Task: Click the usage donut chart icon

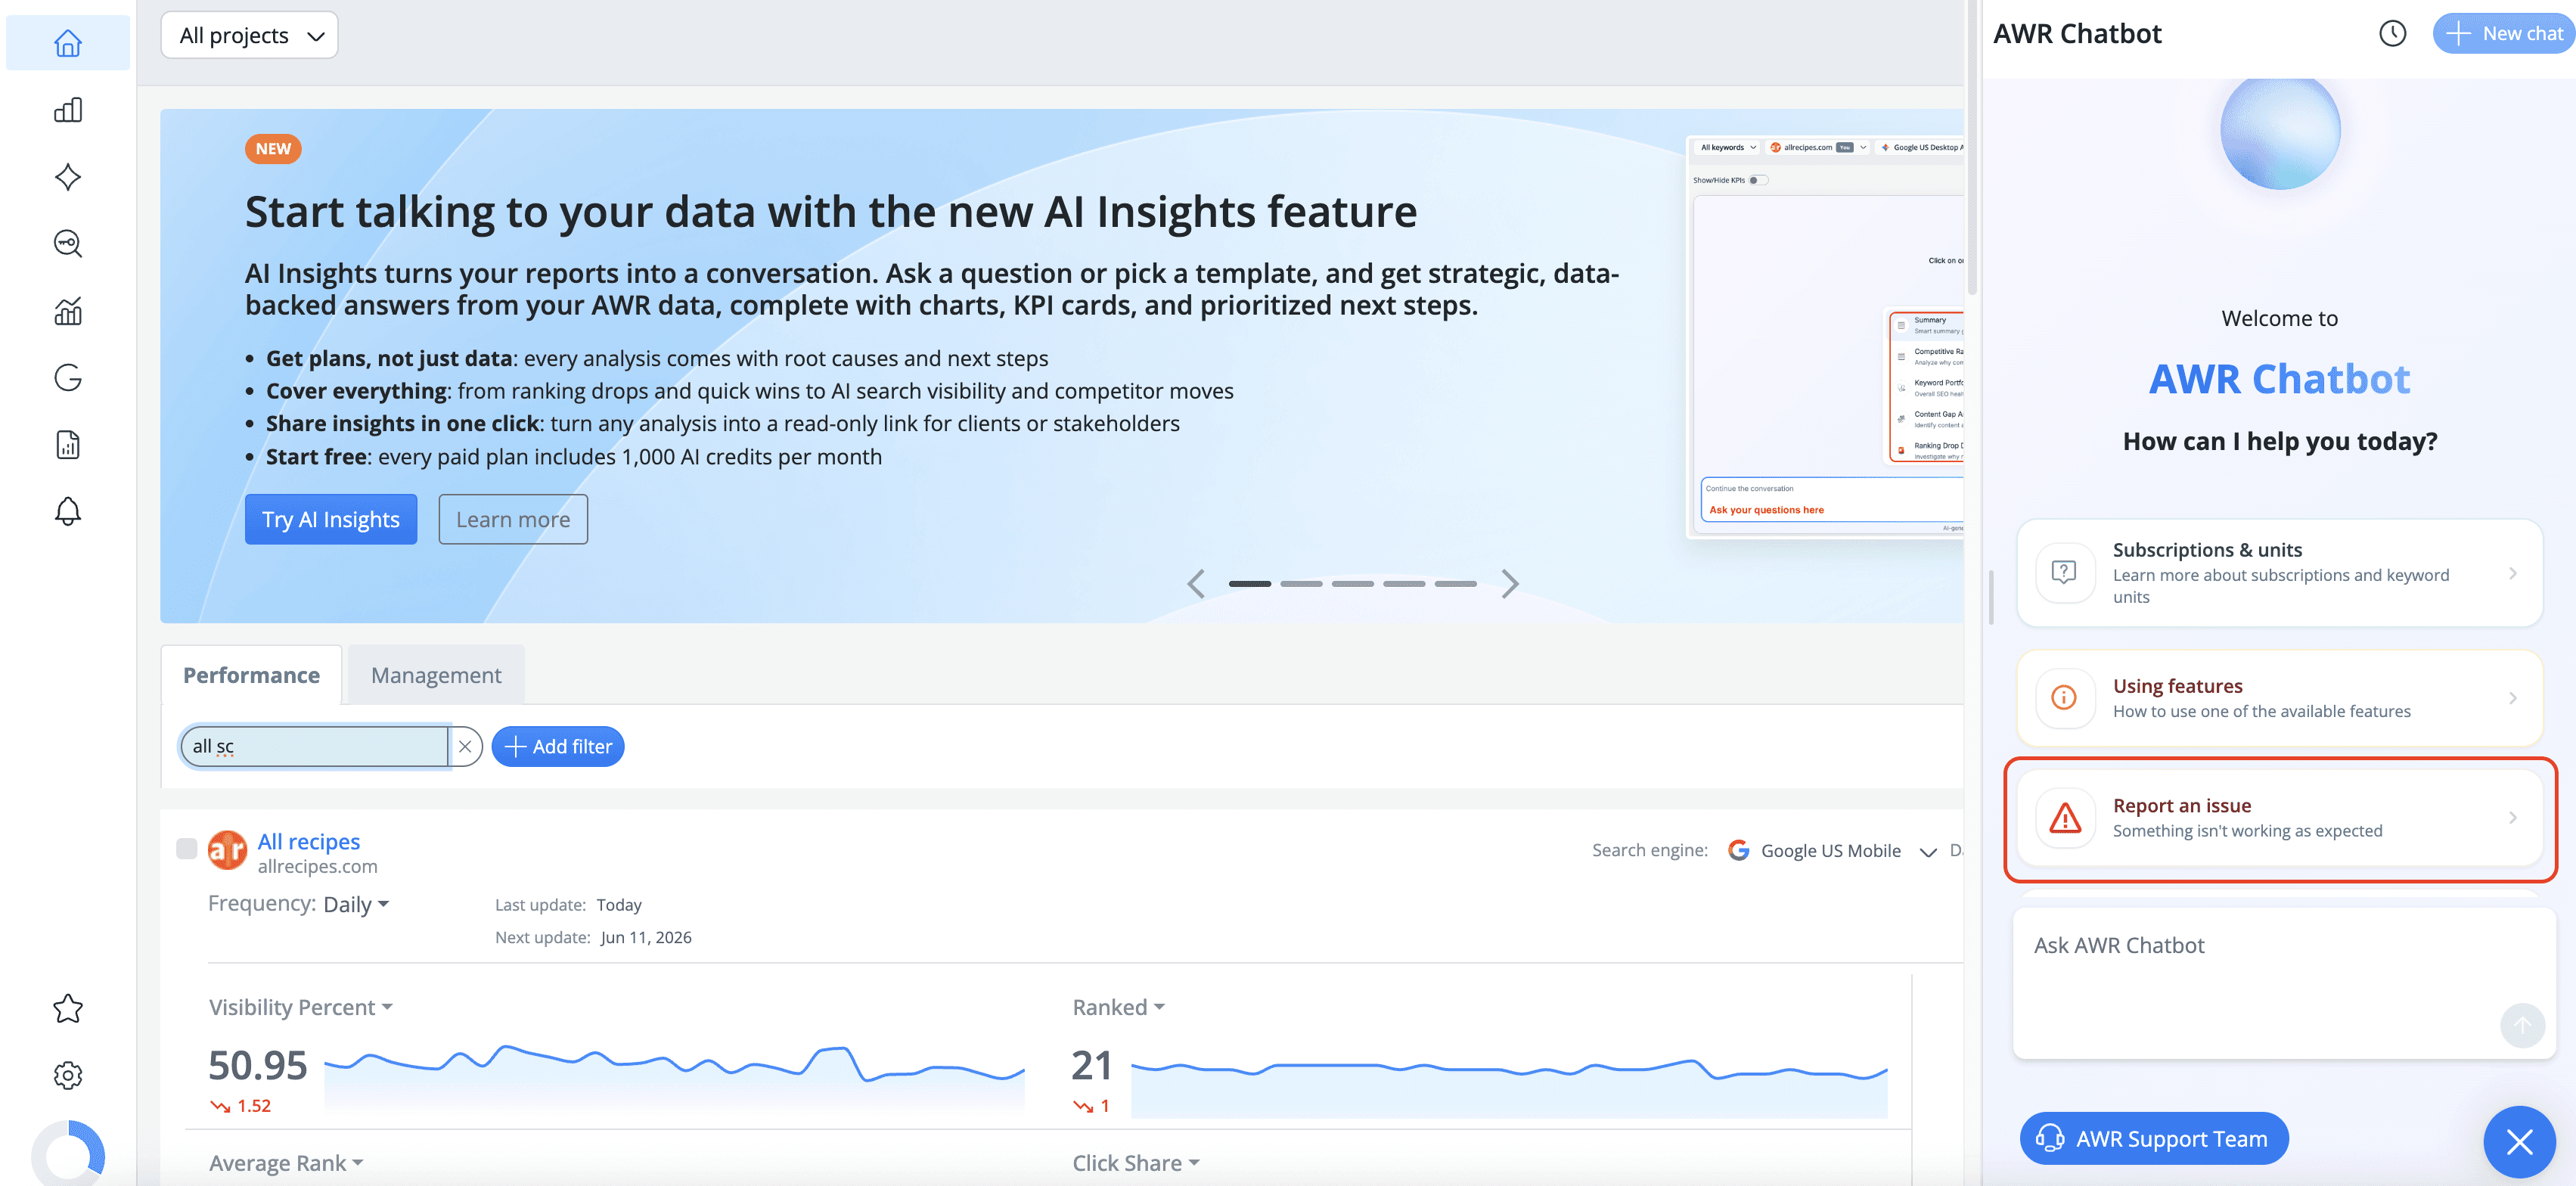Action: pos(68,1155)
